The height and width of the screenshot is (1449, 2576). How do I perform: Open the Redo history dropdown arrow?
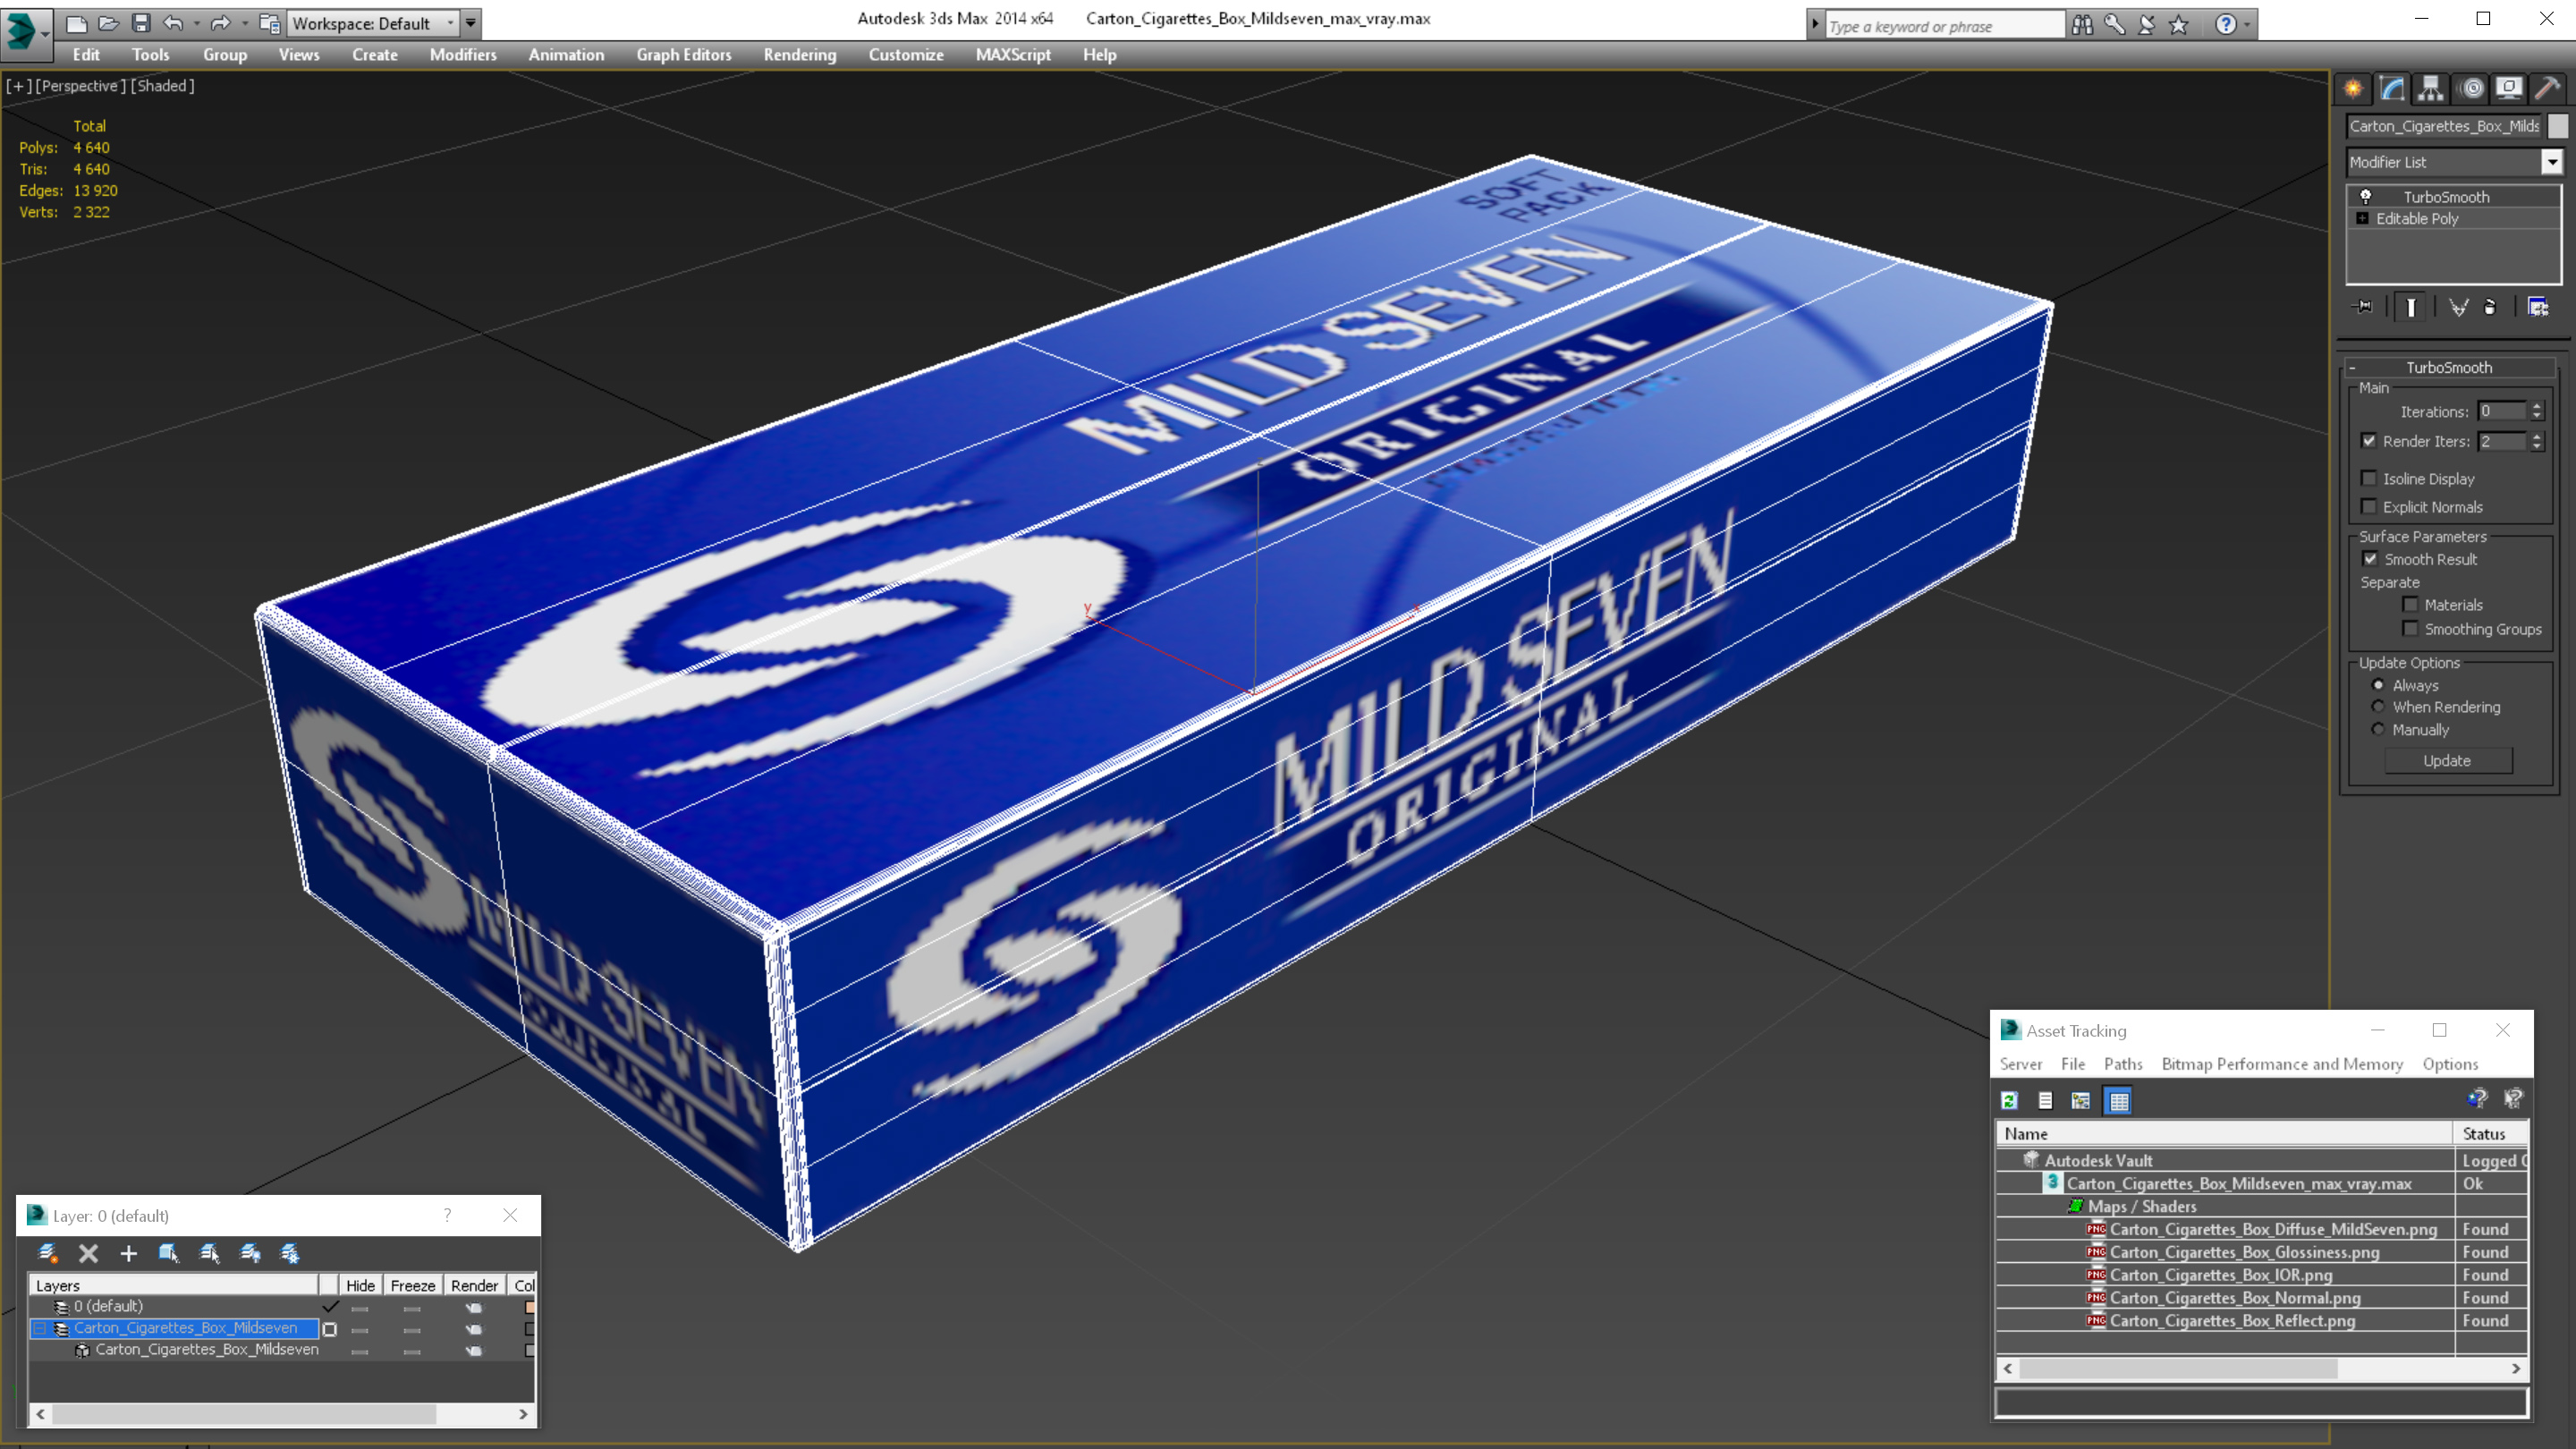(x=245, y=23)
